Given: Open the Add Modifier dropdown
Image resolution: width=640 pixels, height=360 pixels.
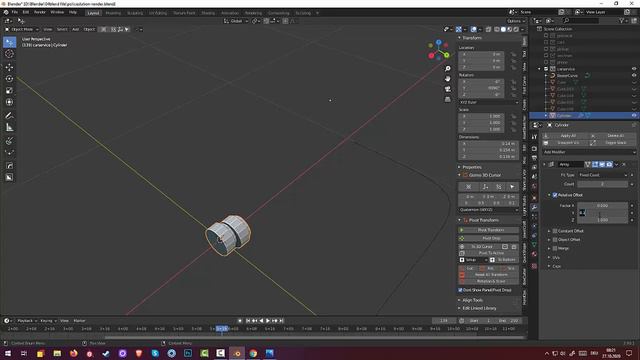Looking at the screenshot, I should (x=589, y=152).
